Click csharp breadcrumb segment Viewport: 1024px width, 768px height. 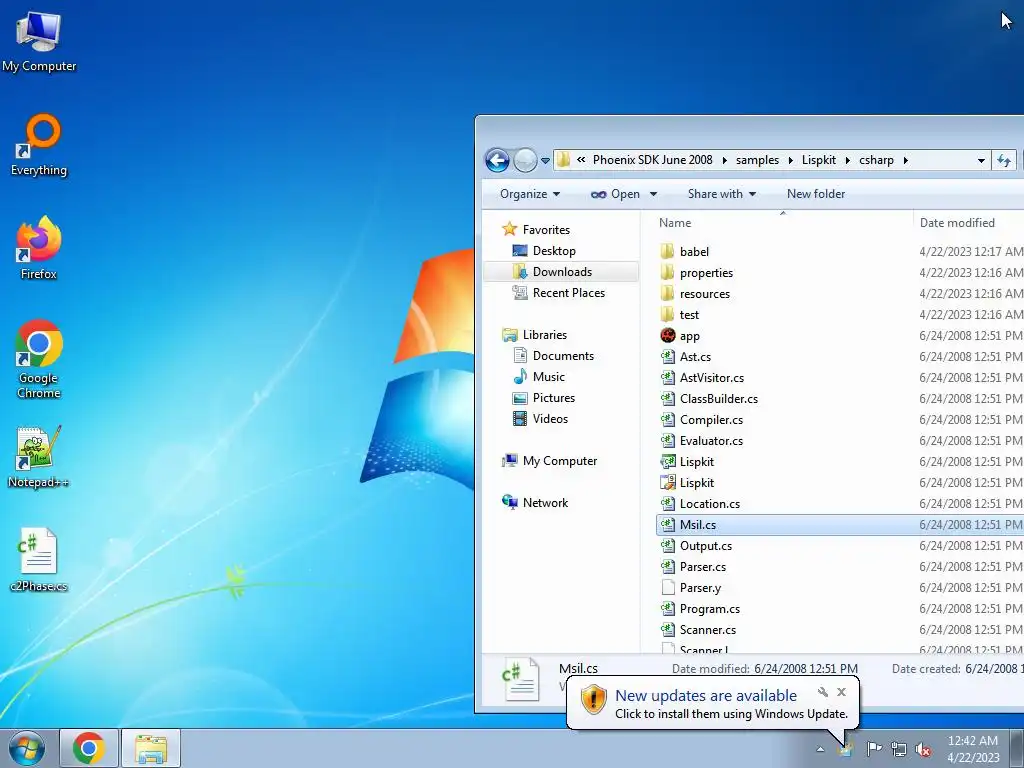tap(876, 160)
